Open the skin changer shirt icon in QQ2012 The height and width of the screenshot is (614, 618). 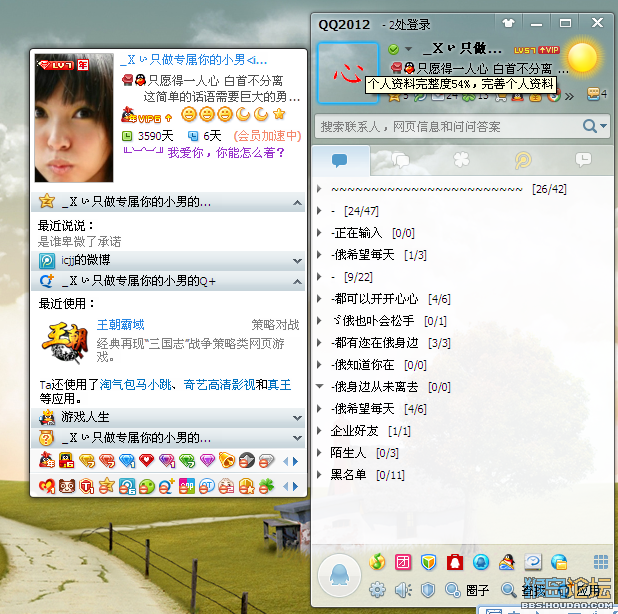508,23
